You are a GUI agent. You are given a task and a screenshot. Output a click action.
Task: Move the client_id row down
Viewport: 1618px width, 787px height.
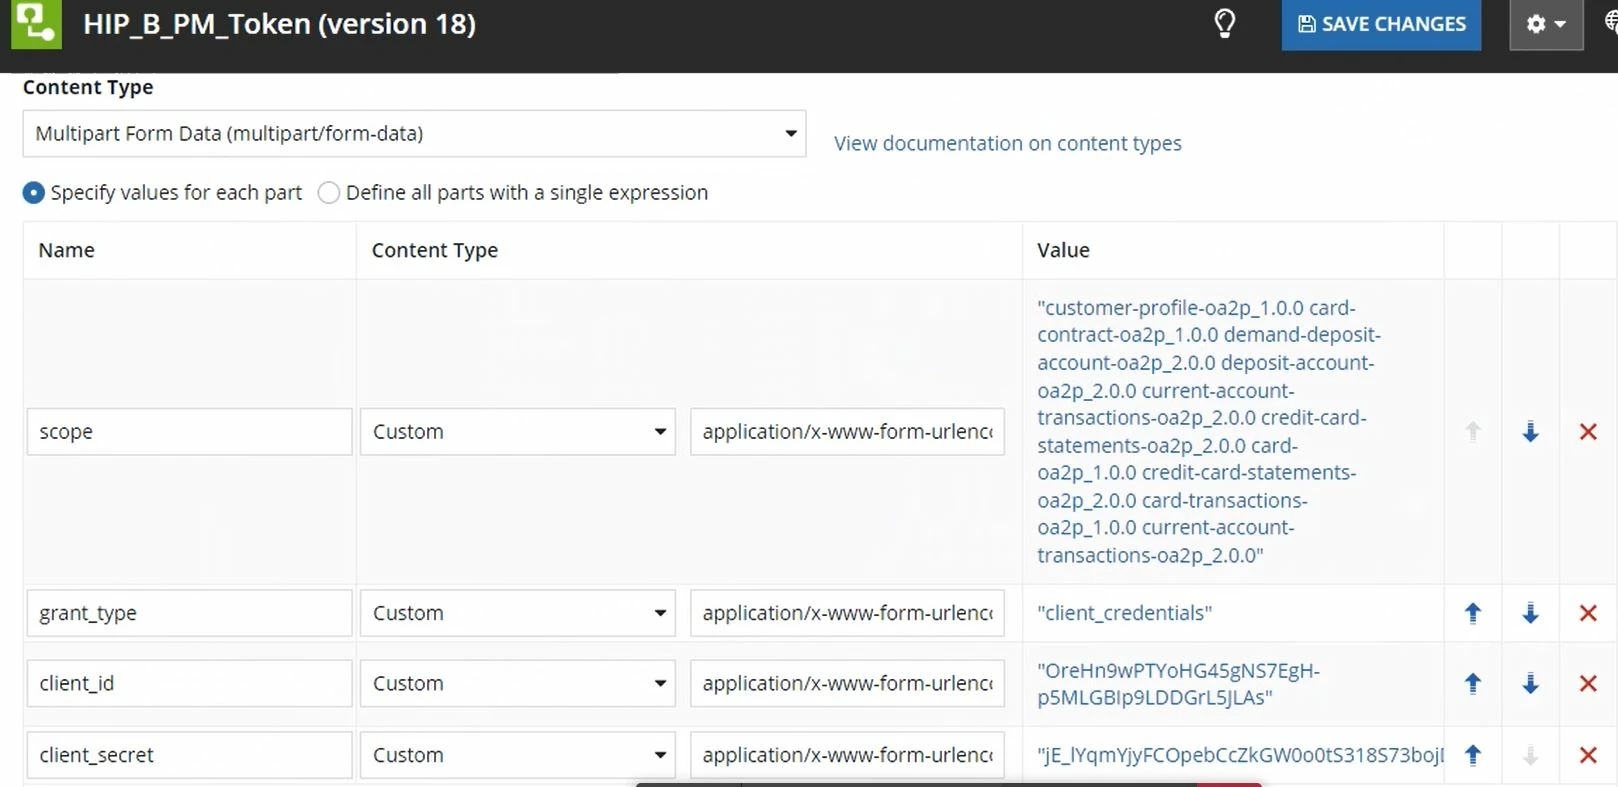[x=1530, y=683]
